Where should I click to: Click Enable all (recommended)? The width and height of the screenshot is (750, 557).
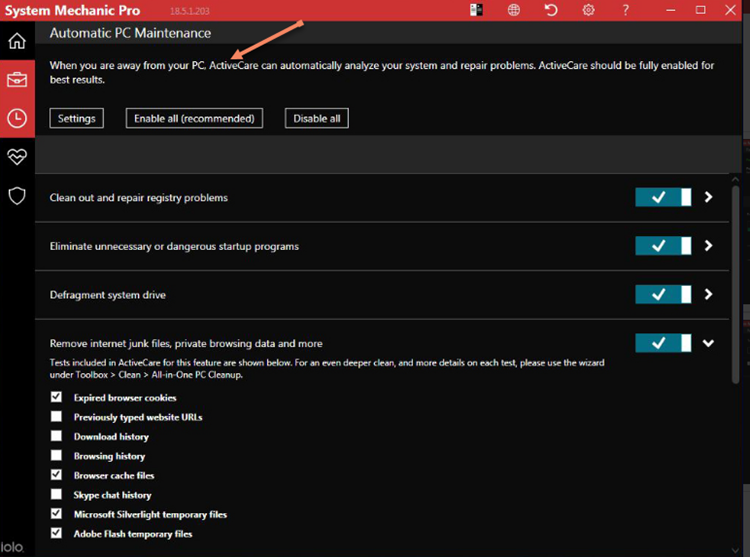click(x=194, y=118)
